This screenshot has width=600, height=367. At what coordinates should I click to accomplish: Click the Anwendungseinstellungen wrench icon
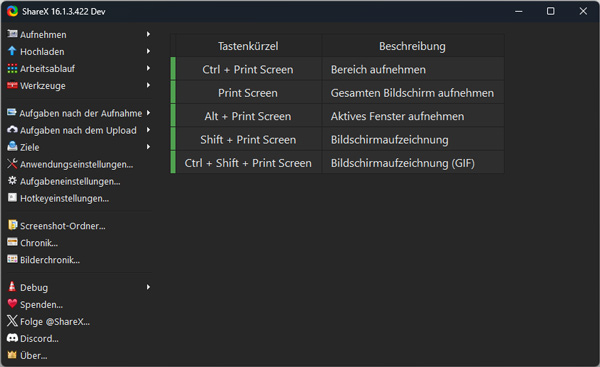12,164
